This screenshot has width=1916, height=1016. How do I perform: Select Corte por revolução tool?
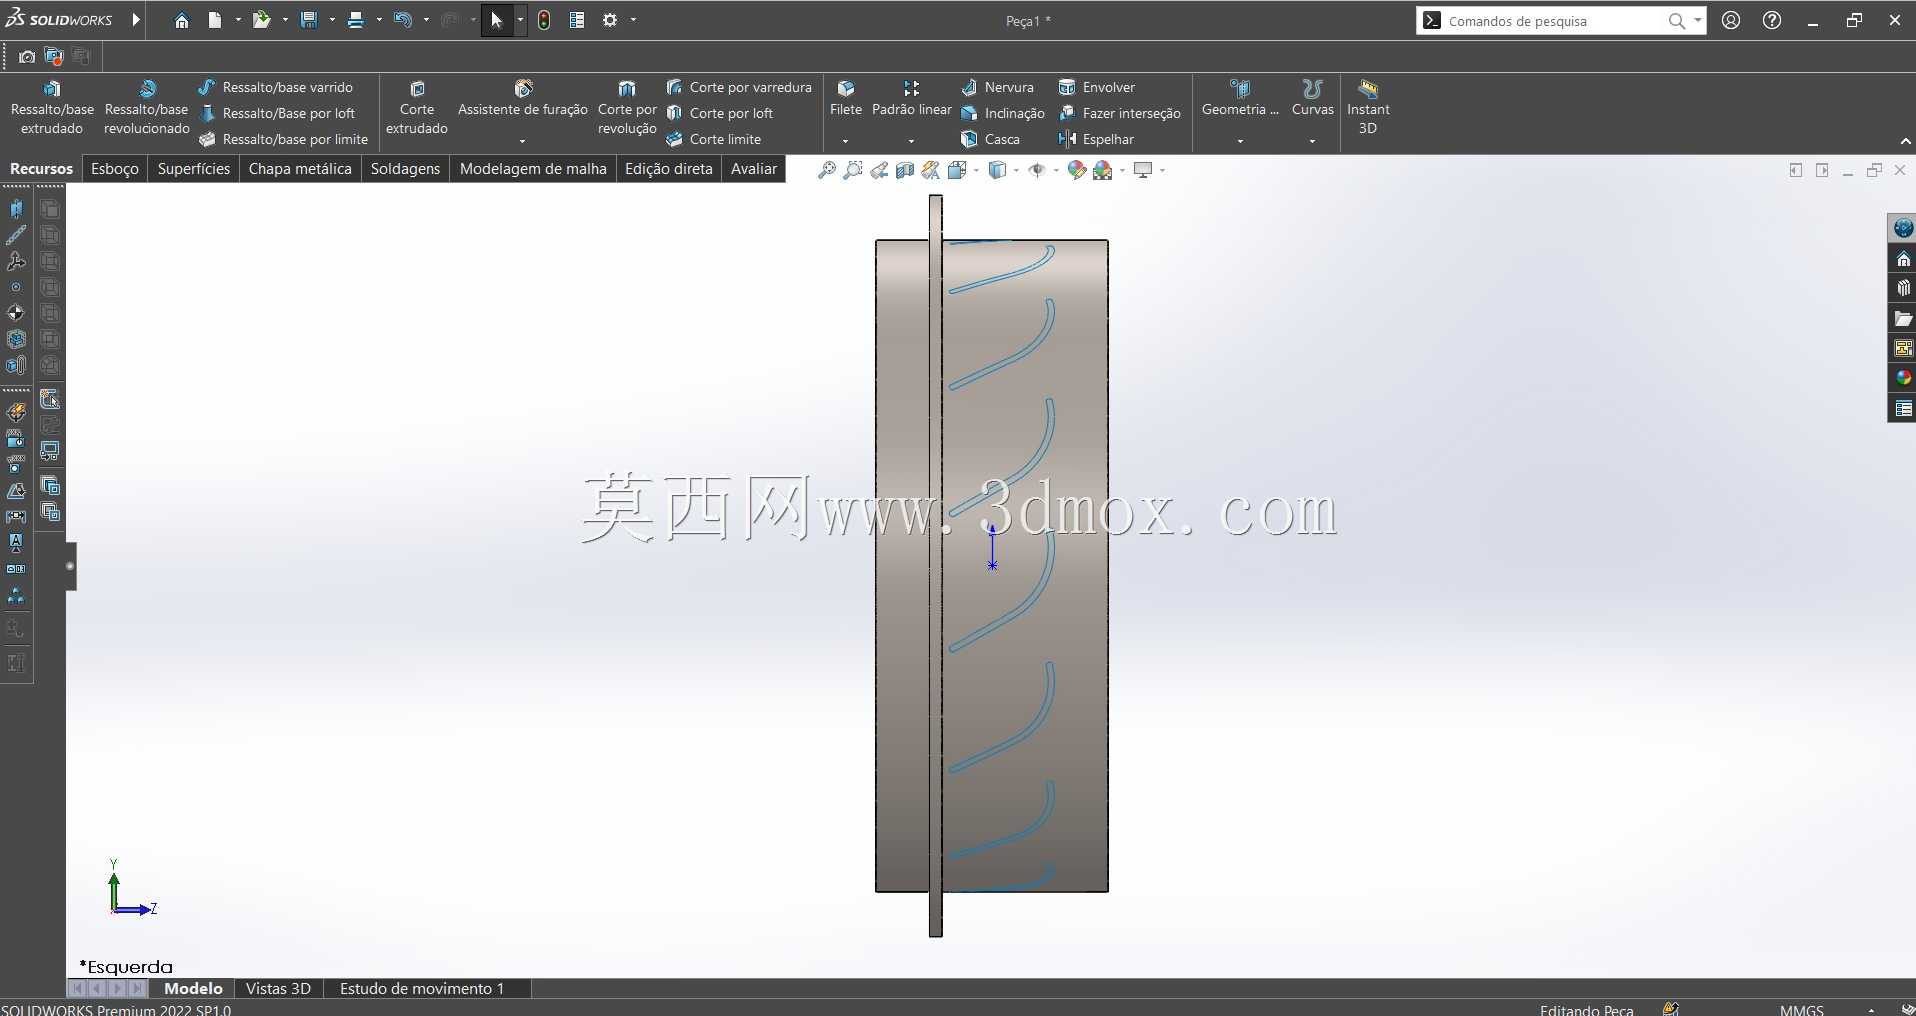pos(627,107)
